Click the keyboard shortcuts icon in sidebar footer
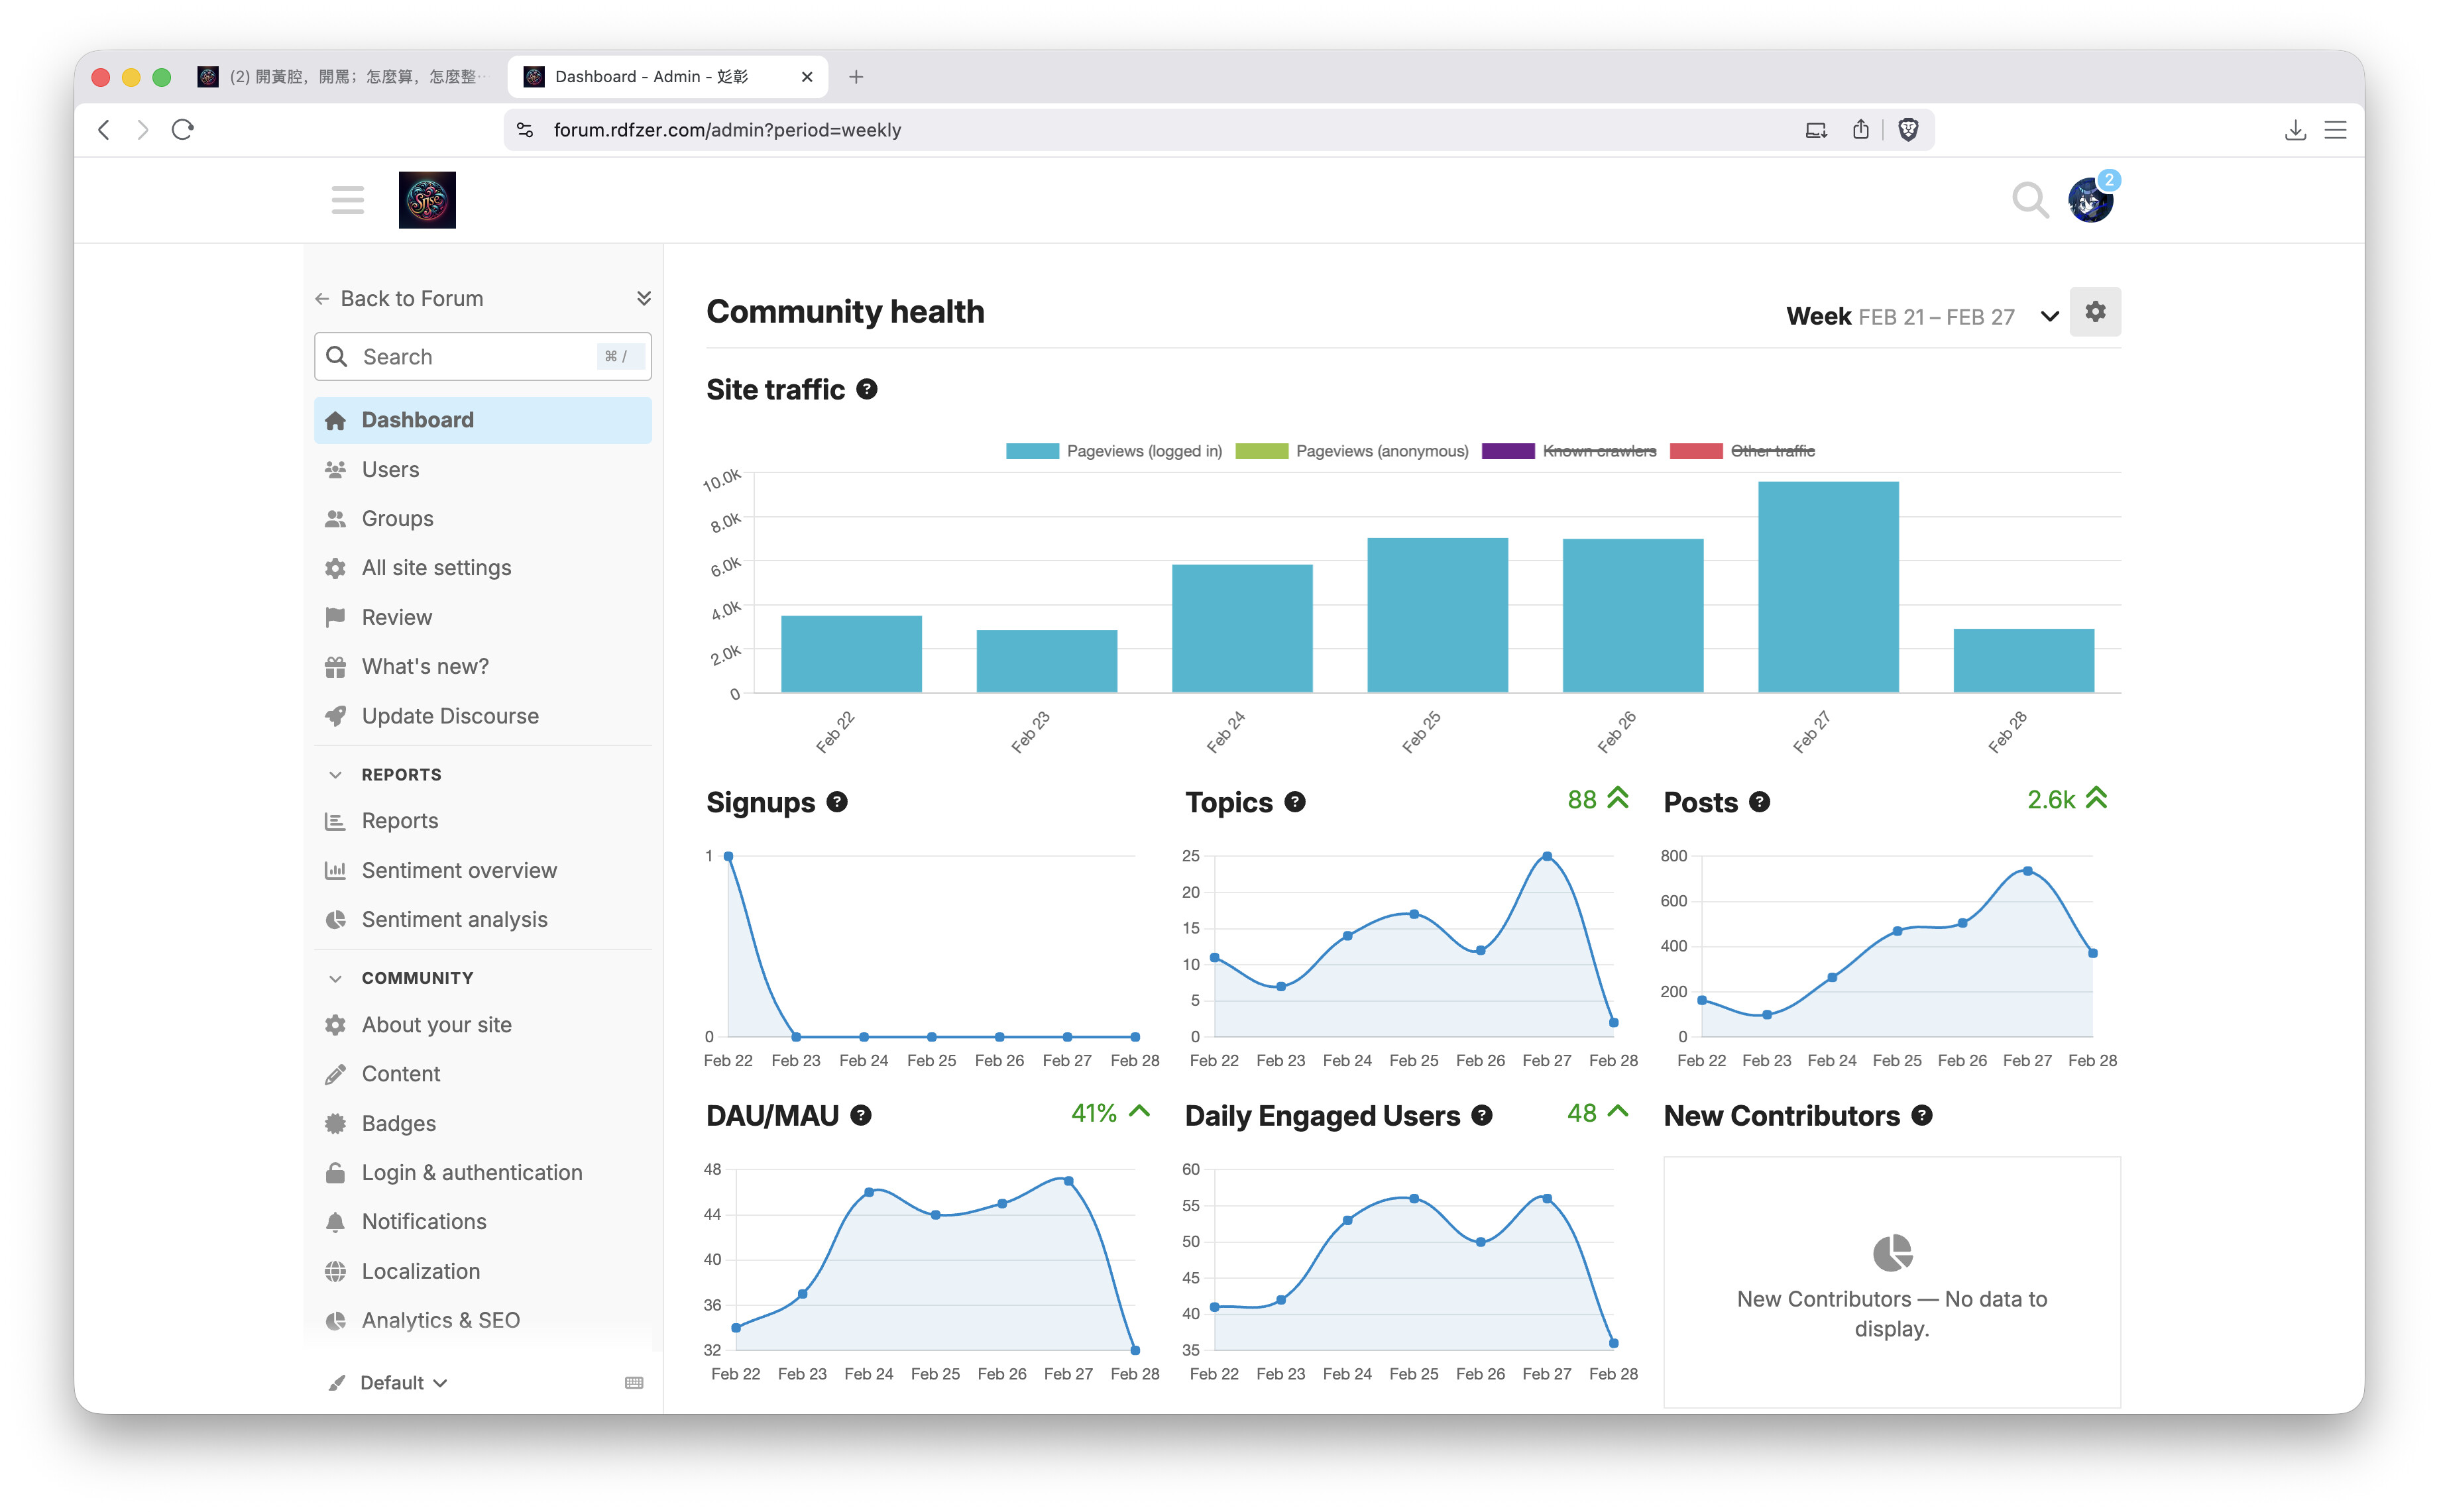The height and width of the screenshot is (1512, 2439). (x=633, y=1382)
